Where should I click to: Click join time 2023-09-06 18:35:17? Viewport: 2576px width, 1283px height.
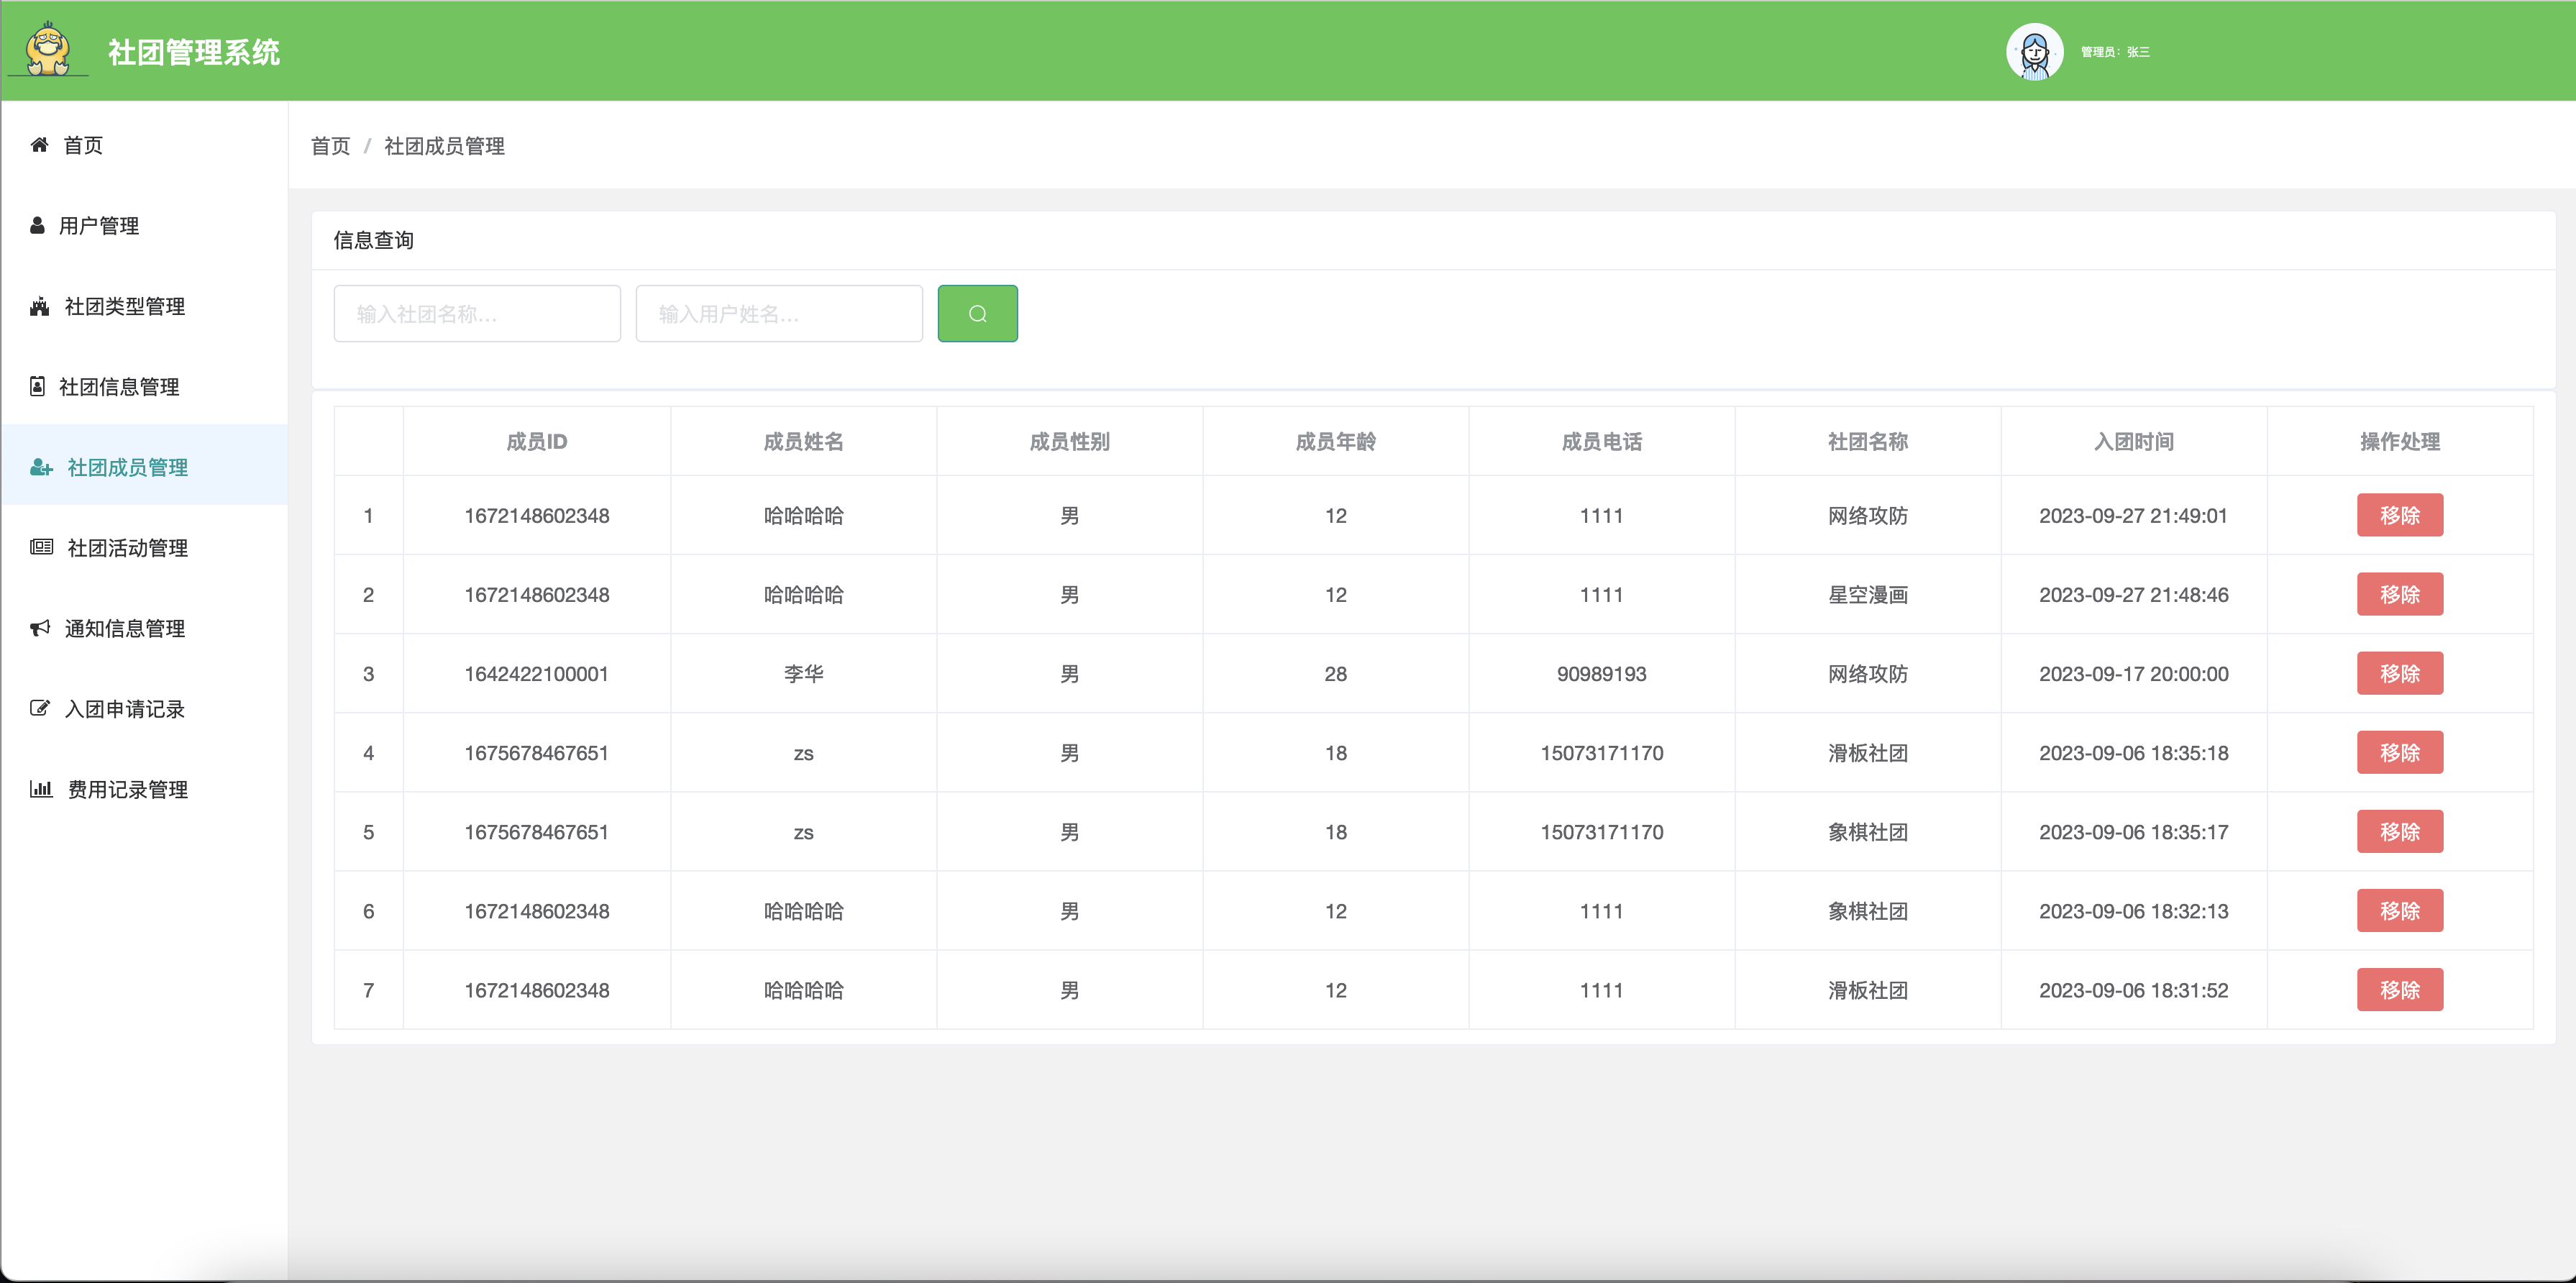click(x=2133, y=831)
